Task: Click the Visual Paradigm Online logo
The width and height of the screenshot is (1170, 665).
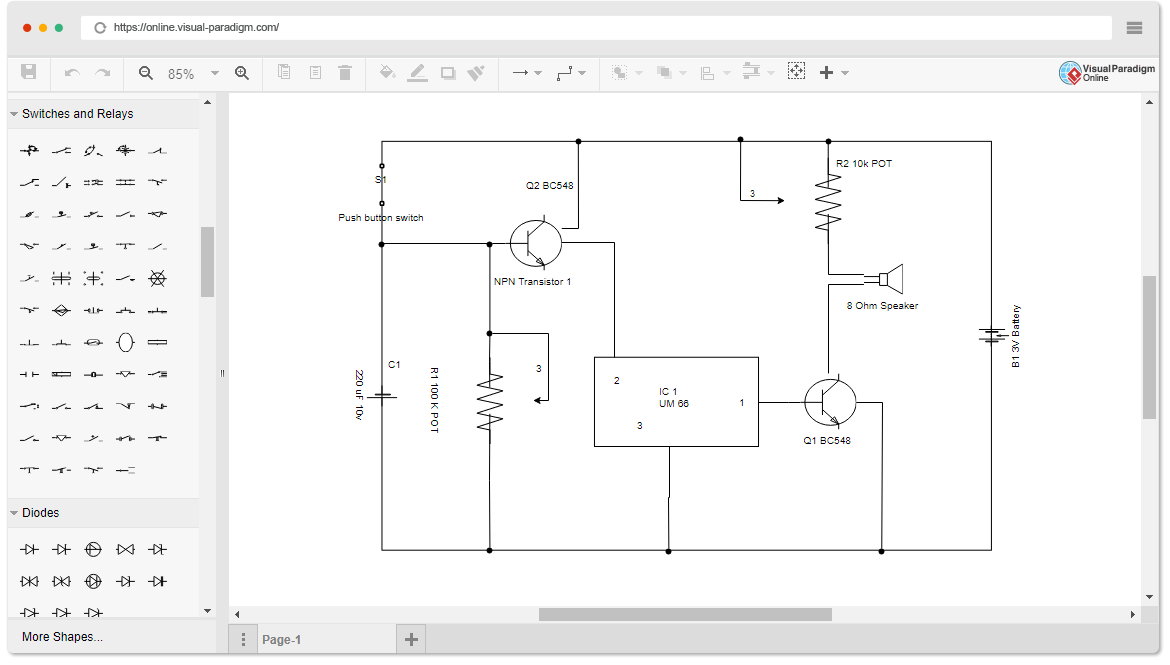Action: pyautogui.click(x=1105, y=72)
